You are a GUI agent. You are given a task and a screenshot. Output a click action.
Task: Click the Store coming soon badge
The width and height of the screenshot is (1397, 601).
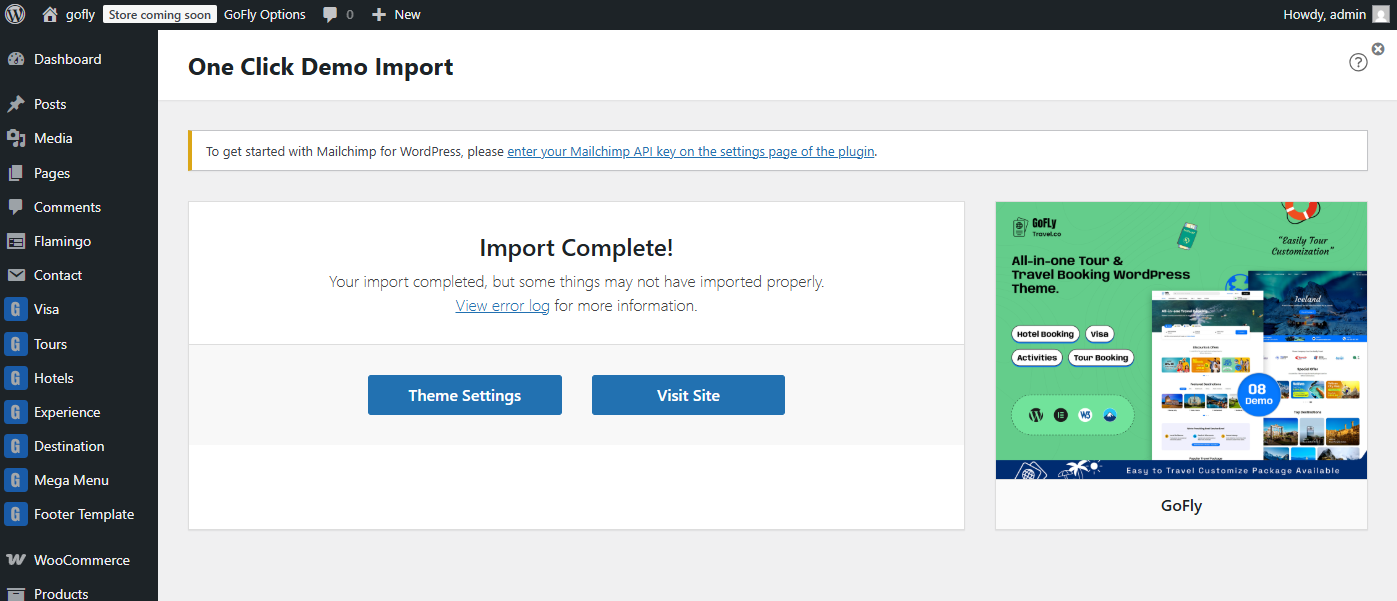[159, 14]
